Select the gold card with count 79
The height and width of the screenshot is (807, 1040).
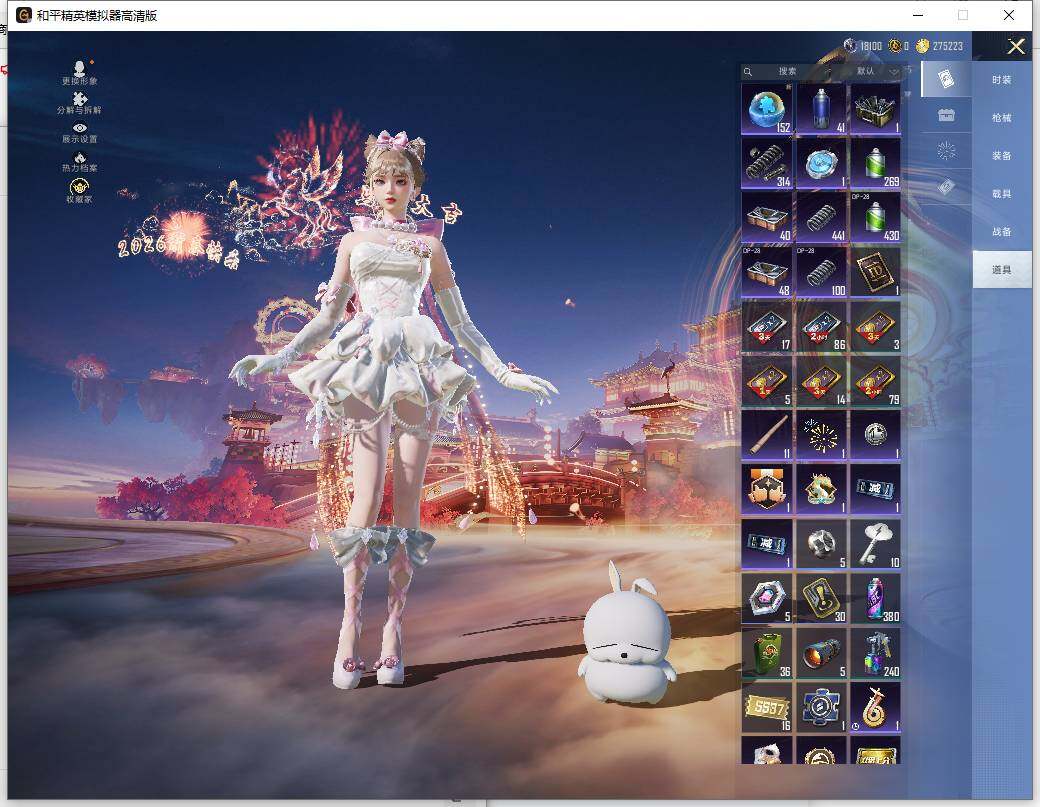[x=876, y=381]
